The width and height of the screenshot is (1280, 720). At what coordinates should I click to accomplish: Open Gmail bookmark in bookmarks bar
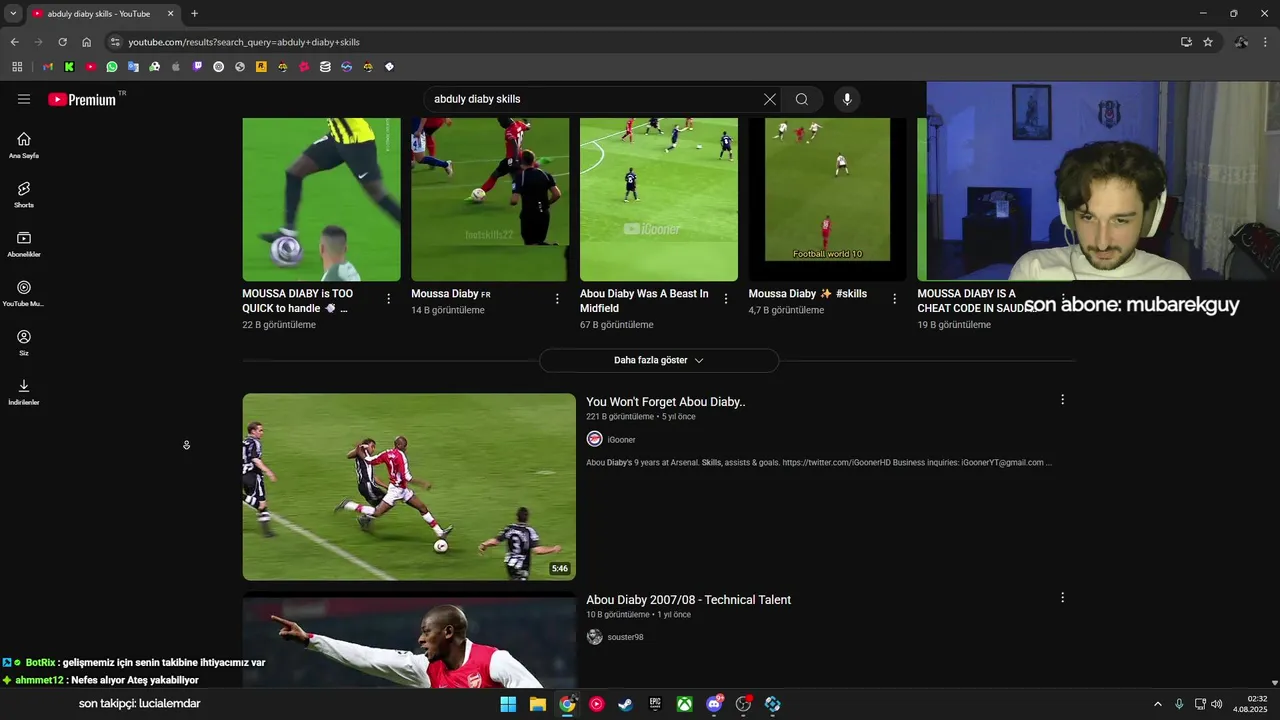click(48, 67)
